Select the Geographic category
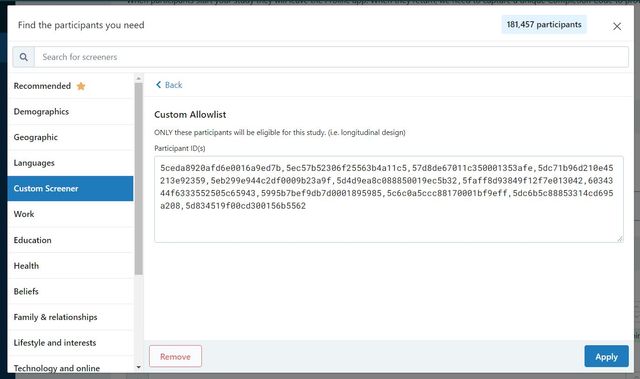Screen dimensions: 640x379 70,137
